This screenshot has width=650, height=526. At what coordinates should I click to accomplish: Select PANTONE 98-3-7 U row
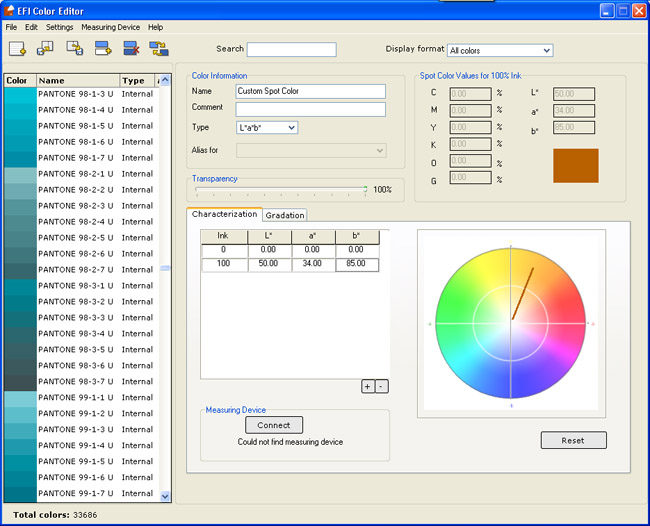82,382
